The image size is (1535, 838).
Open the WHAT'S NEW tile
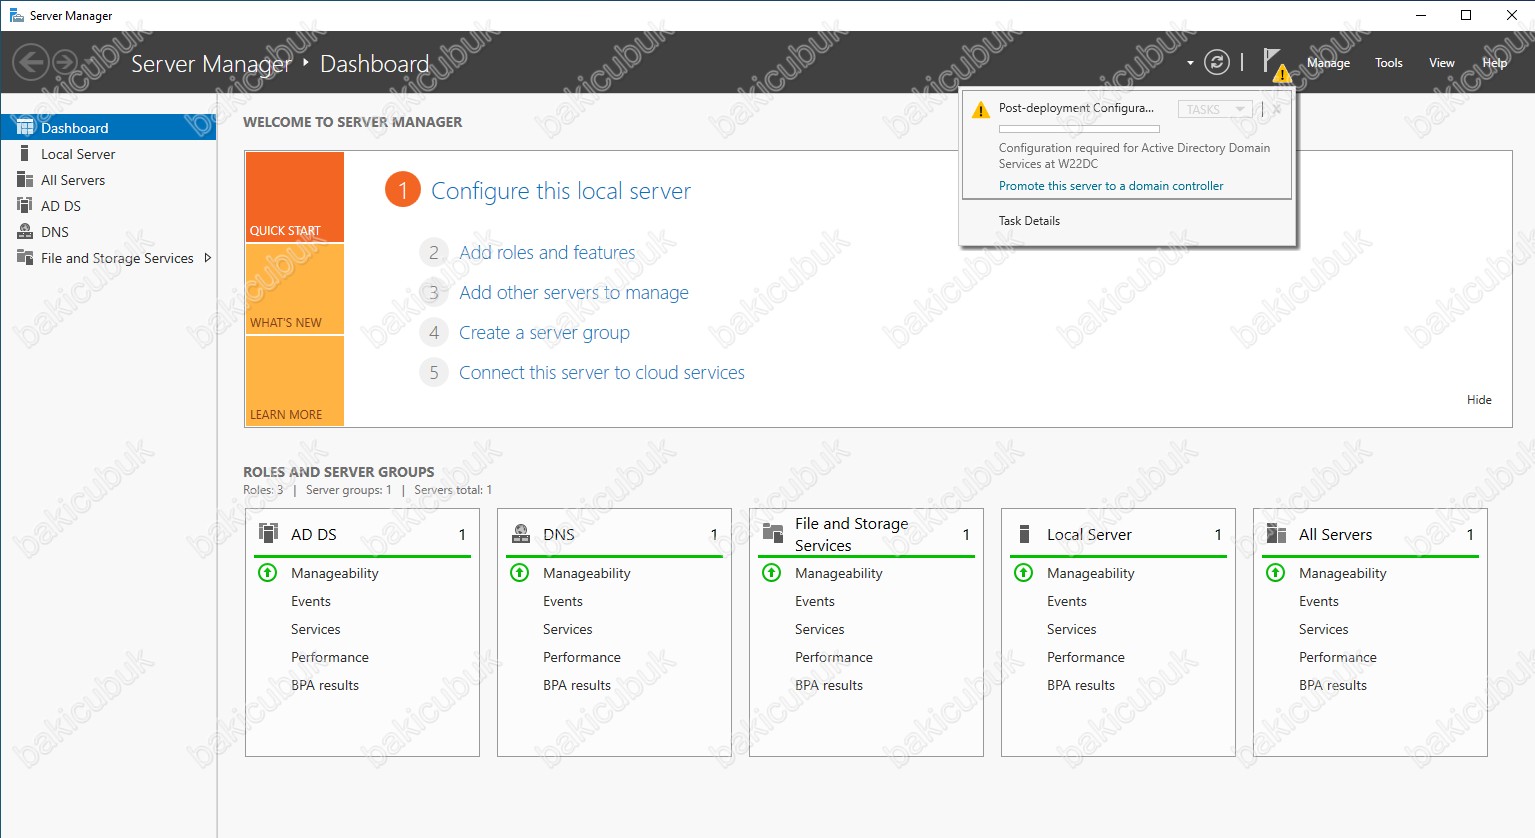click(294, 289)
